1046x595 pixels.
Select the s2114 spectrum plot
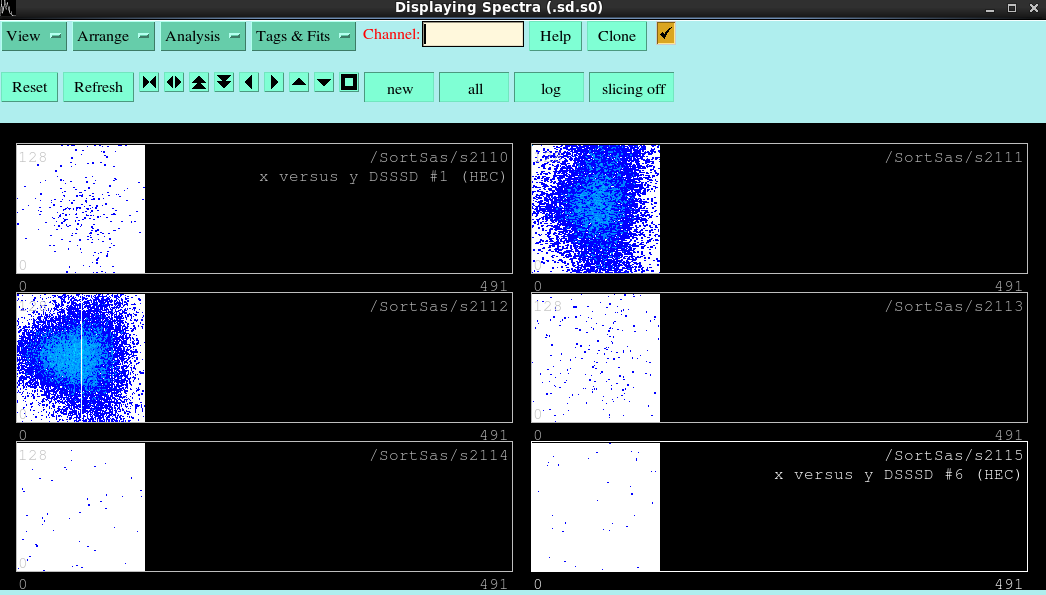[x=264, y=506]
